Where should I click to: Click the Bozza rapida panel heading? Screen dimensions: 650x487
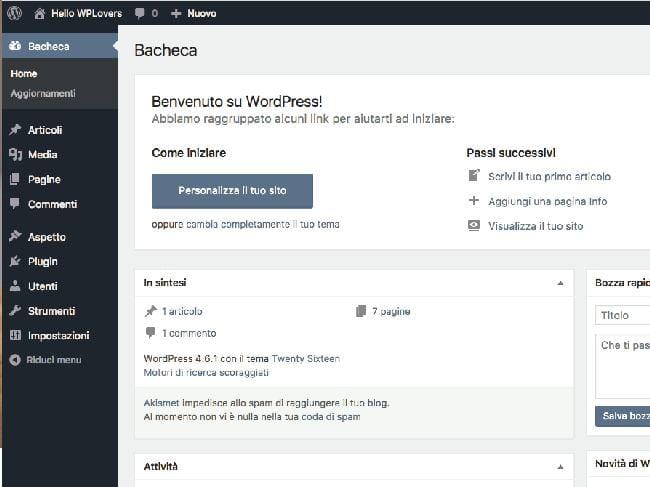tap(623, 283)
